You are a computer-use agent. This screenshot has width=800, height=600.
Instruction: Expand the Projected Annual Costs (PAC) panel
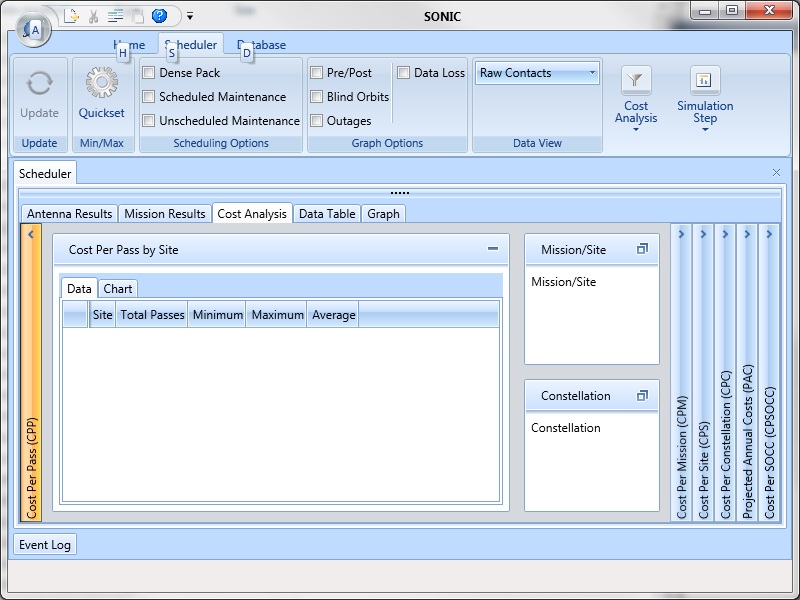[x=747, y=373]
